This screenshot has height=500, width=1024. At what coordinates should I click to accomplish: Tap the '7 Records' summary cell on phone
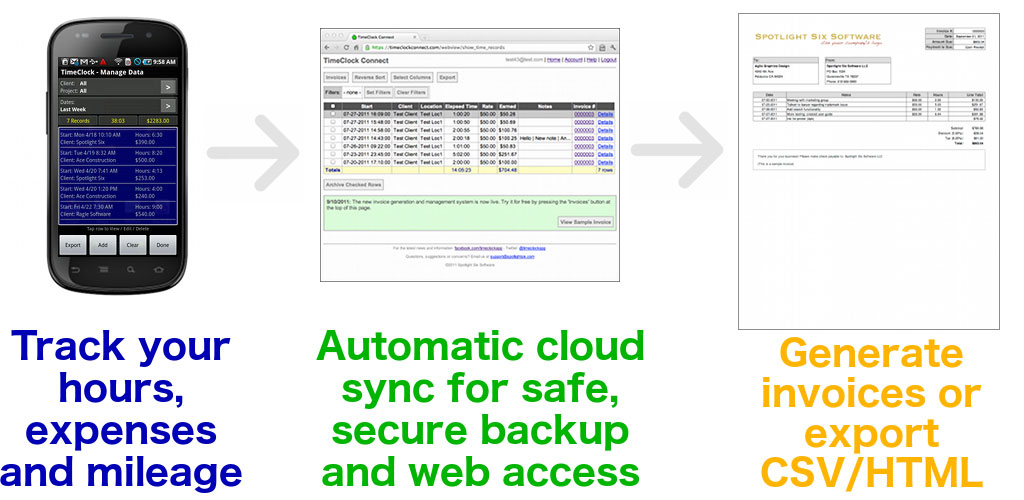point(78,120)
